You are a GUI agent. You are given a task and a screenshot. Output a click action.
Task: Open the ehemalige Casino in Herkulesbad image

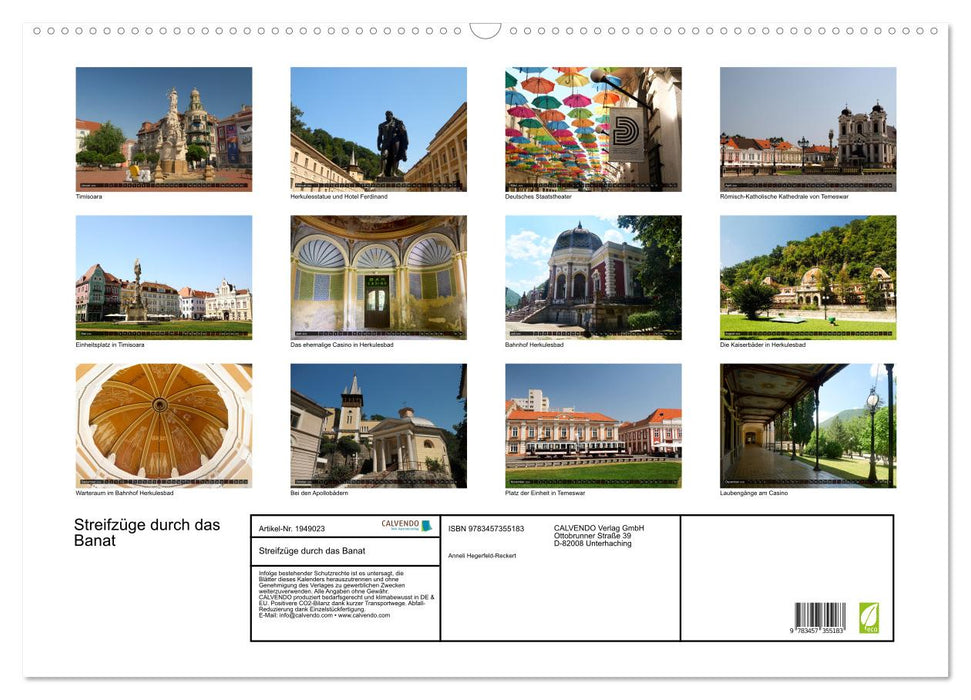(x=378, y=277)
